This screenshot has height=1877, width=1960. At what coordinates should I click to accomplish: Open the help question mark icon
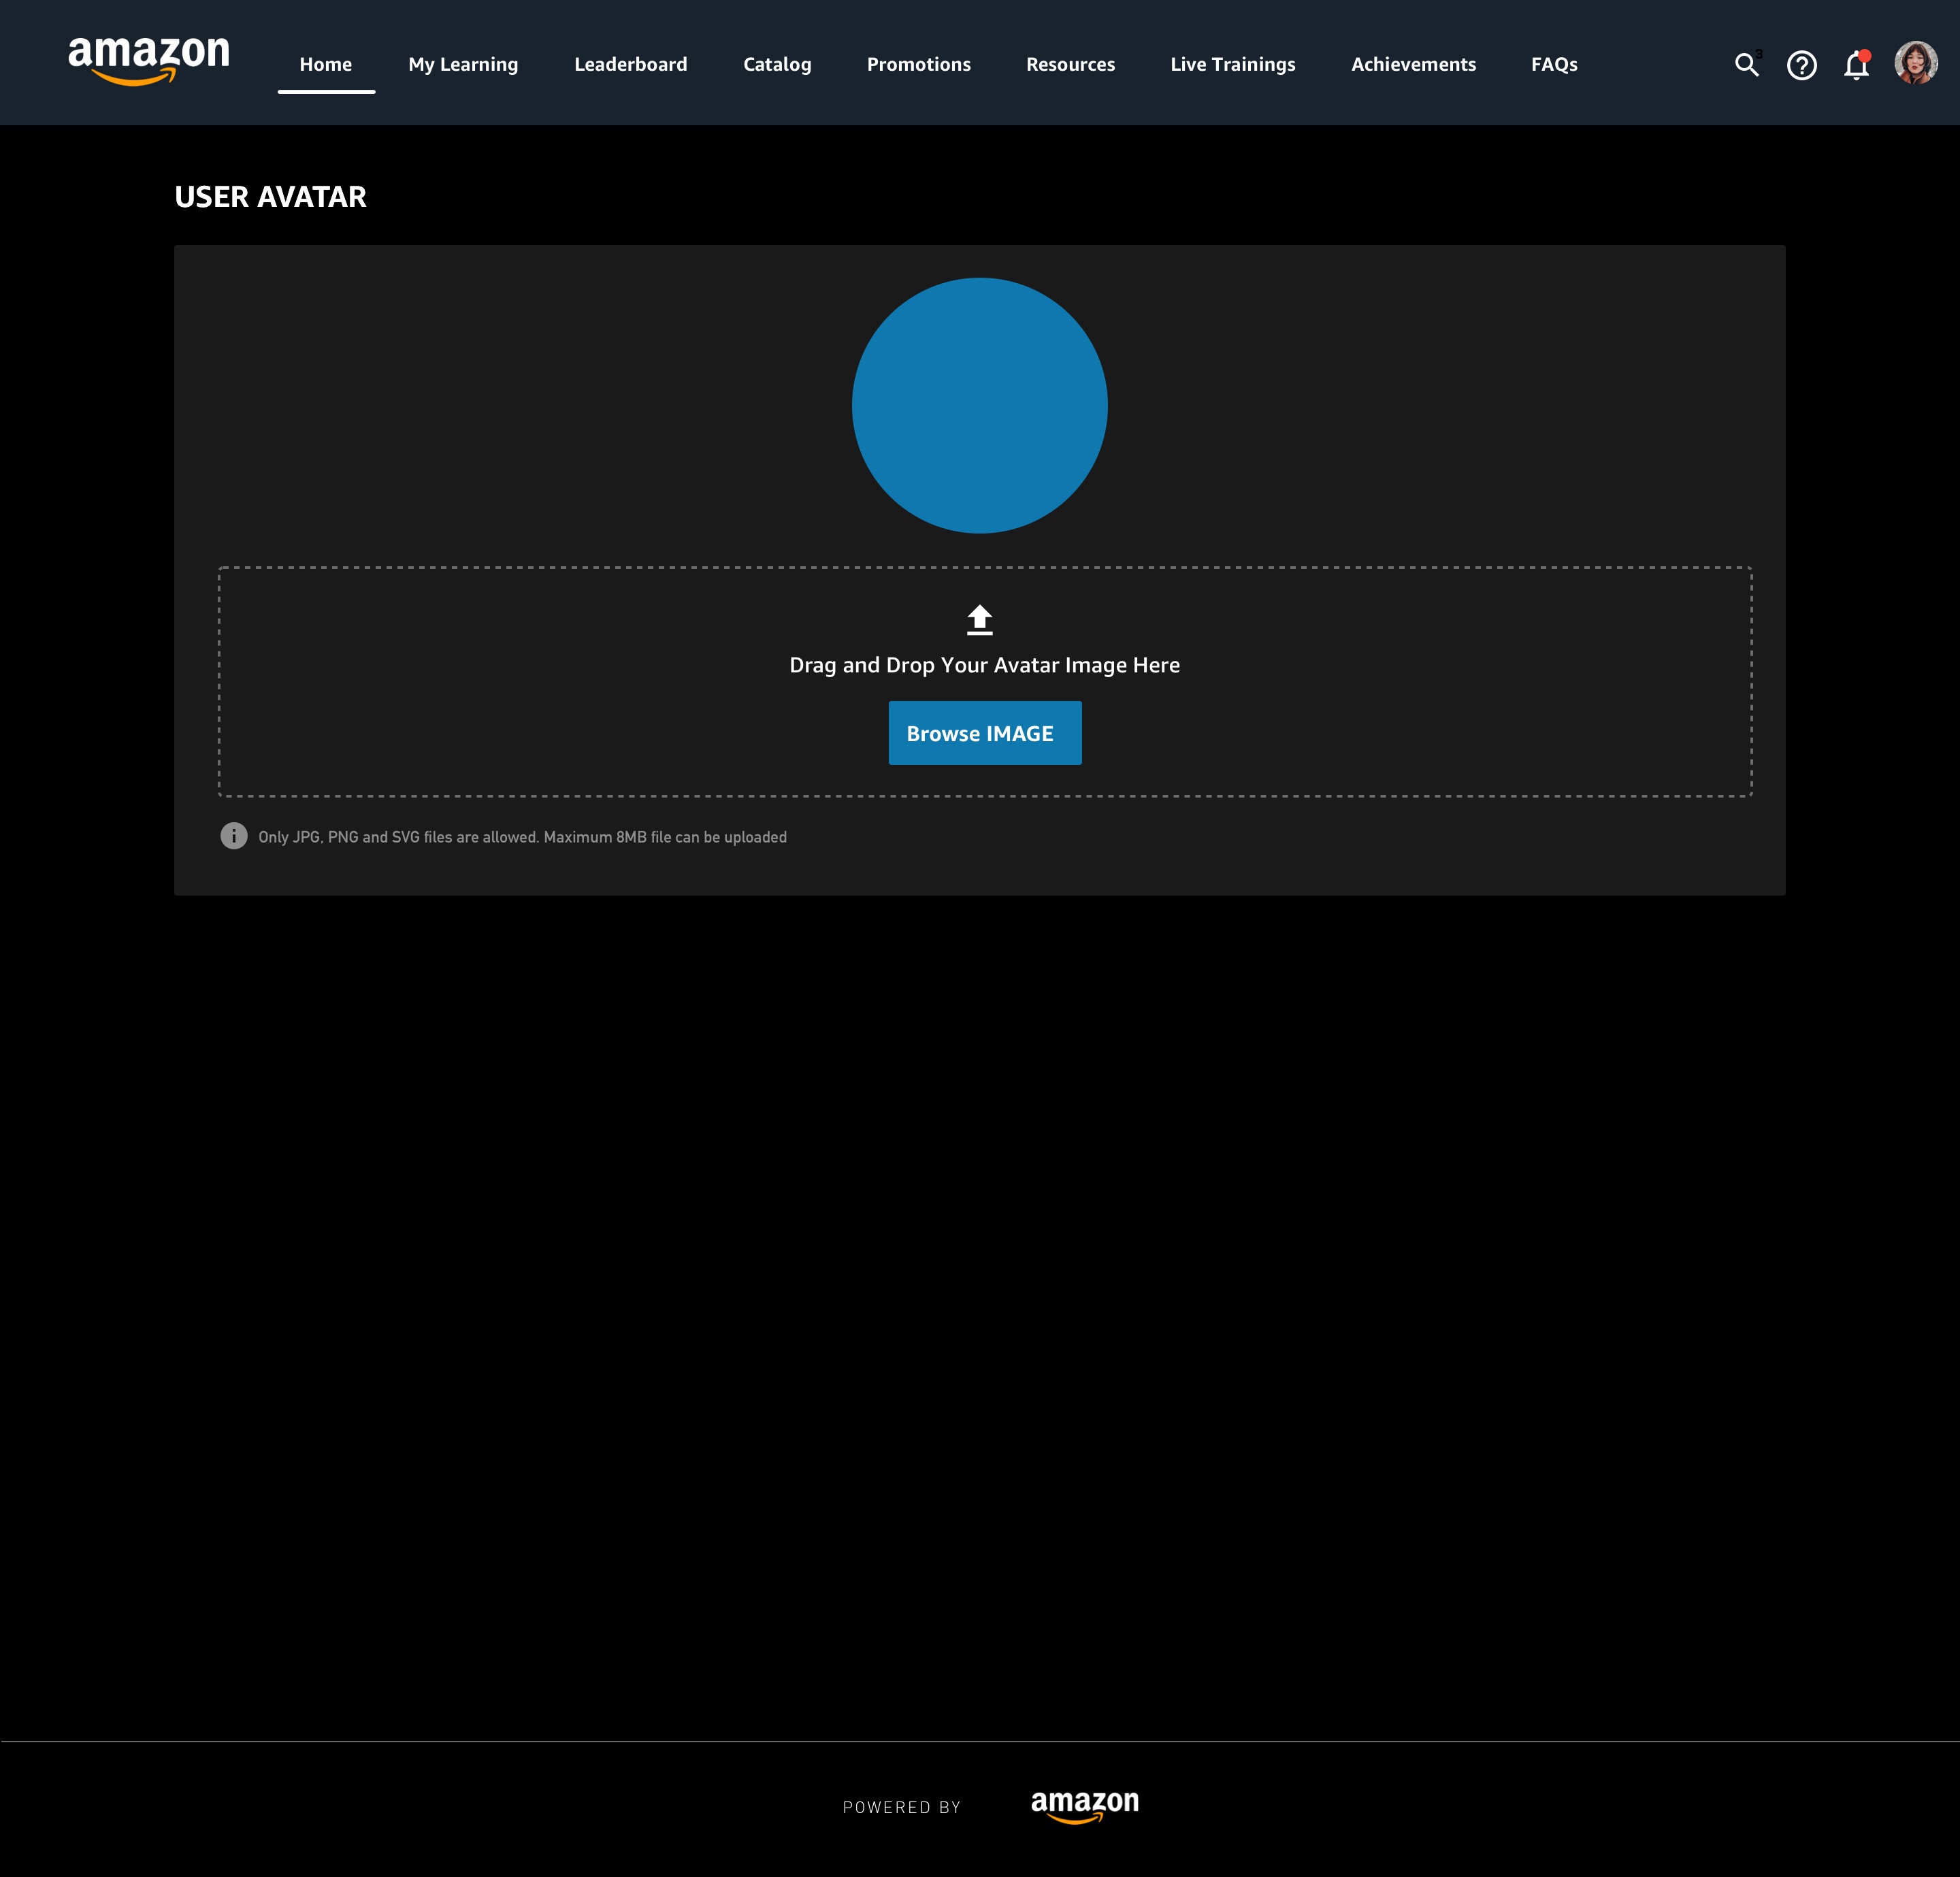tap(1802, 65)
